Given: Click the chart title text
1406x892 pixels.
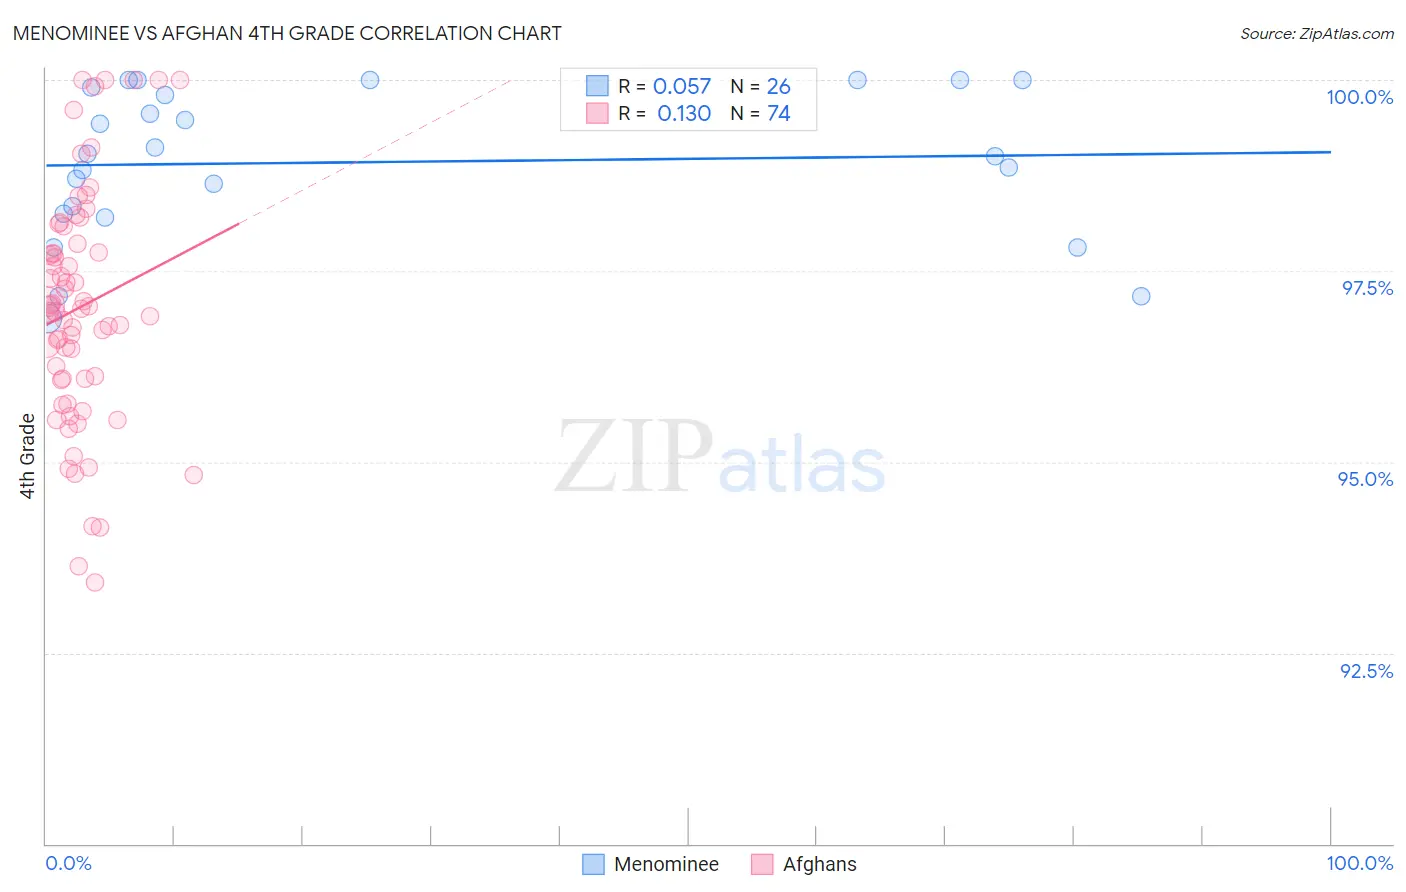Looking at the screenshot, I should pyautogui.click(x=287, y=33).
